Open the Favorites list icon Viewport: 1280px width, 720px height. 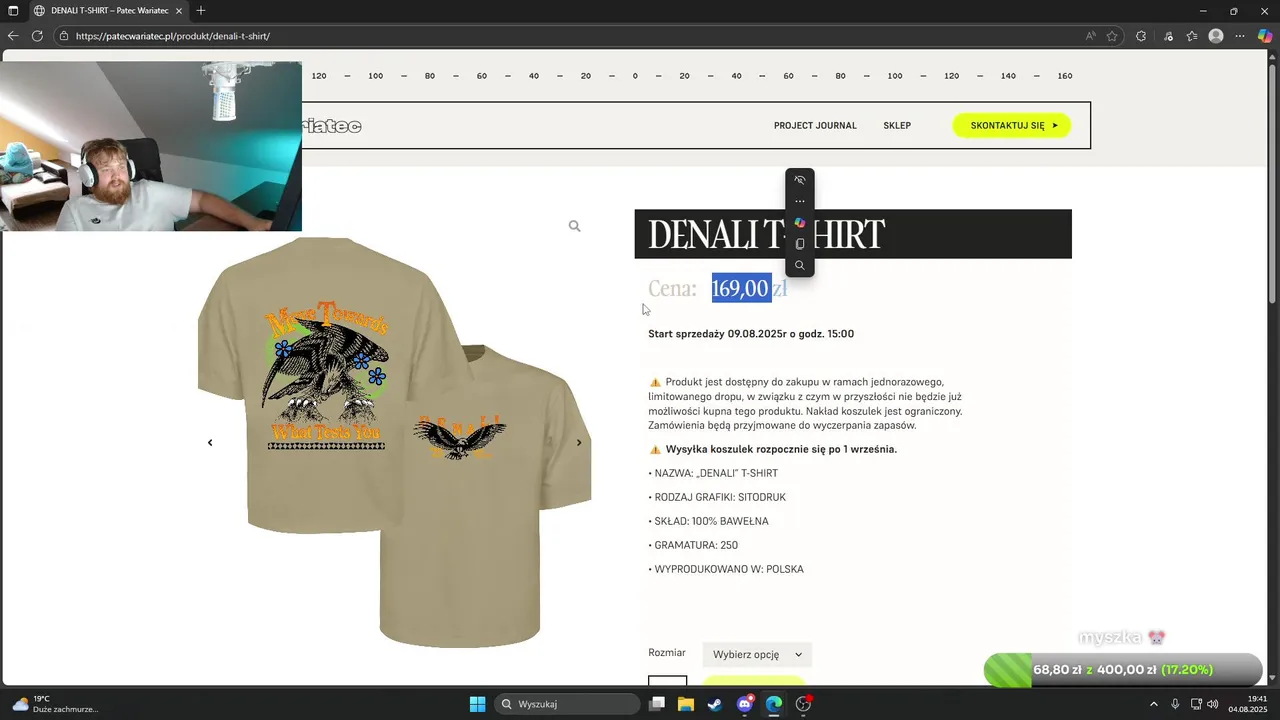[1192, 36]
